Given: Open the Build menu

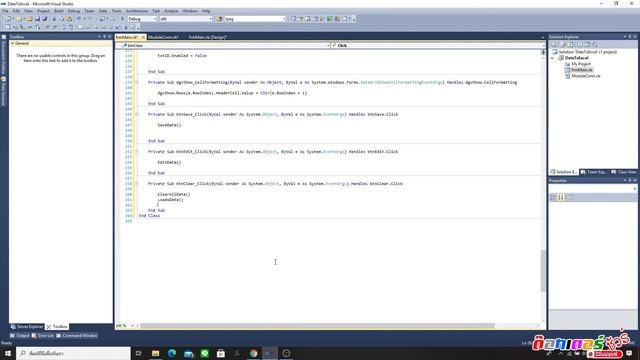Looking at the screenshot, I should click(59, 11).
